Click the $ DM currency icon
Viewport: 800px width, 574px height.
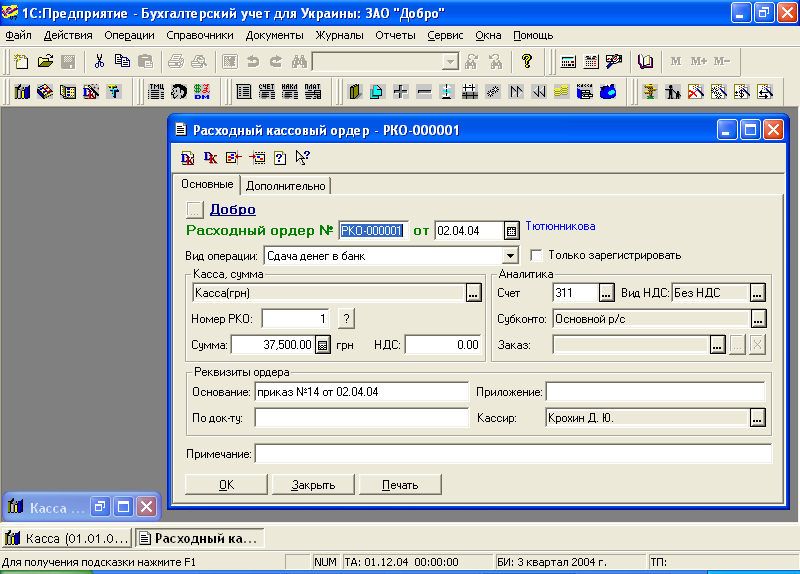click(202, 92)
